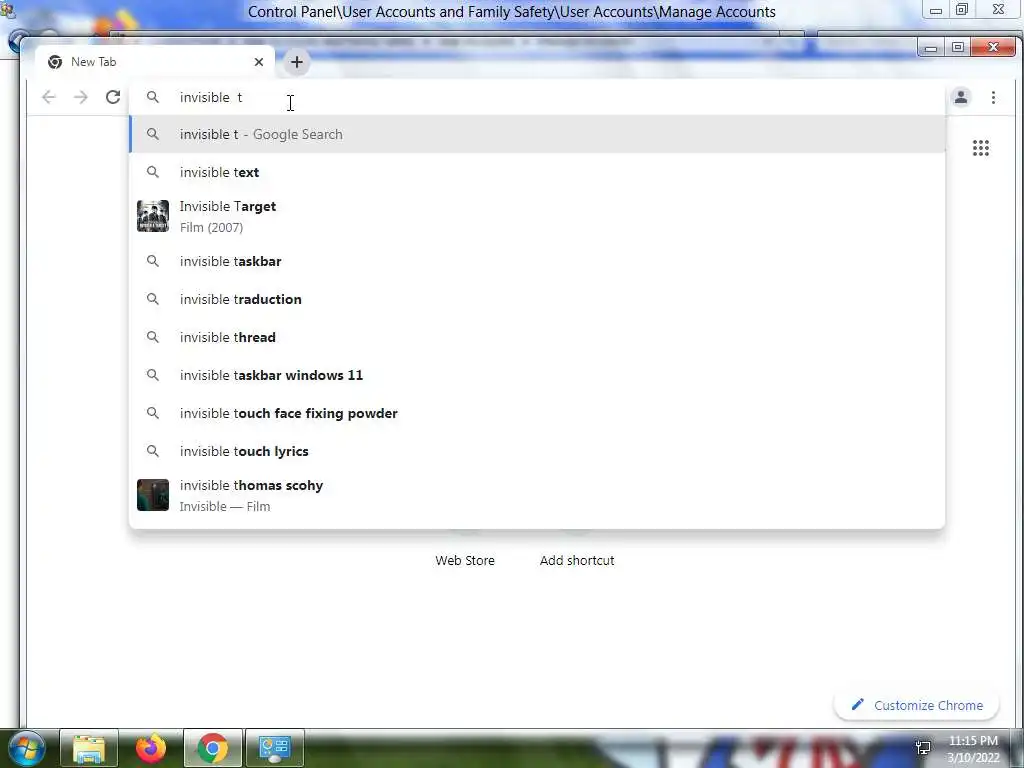The image size is (1024, 768).
Task: Click search icon beside 'invisible taskbar'
Action: [152, 261]
